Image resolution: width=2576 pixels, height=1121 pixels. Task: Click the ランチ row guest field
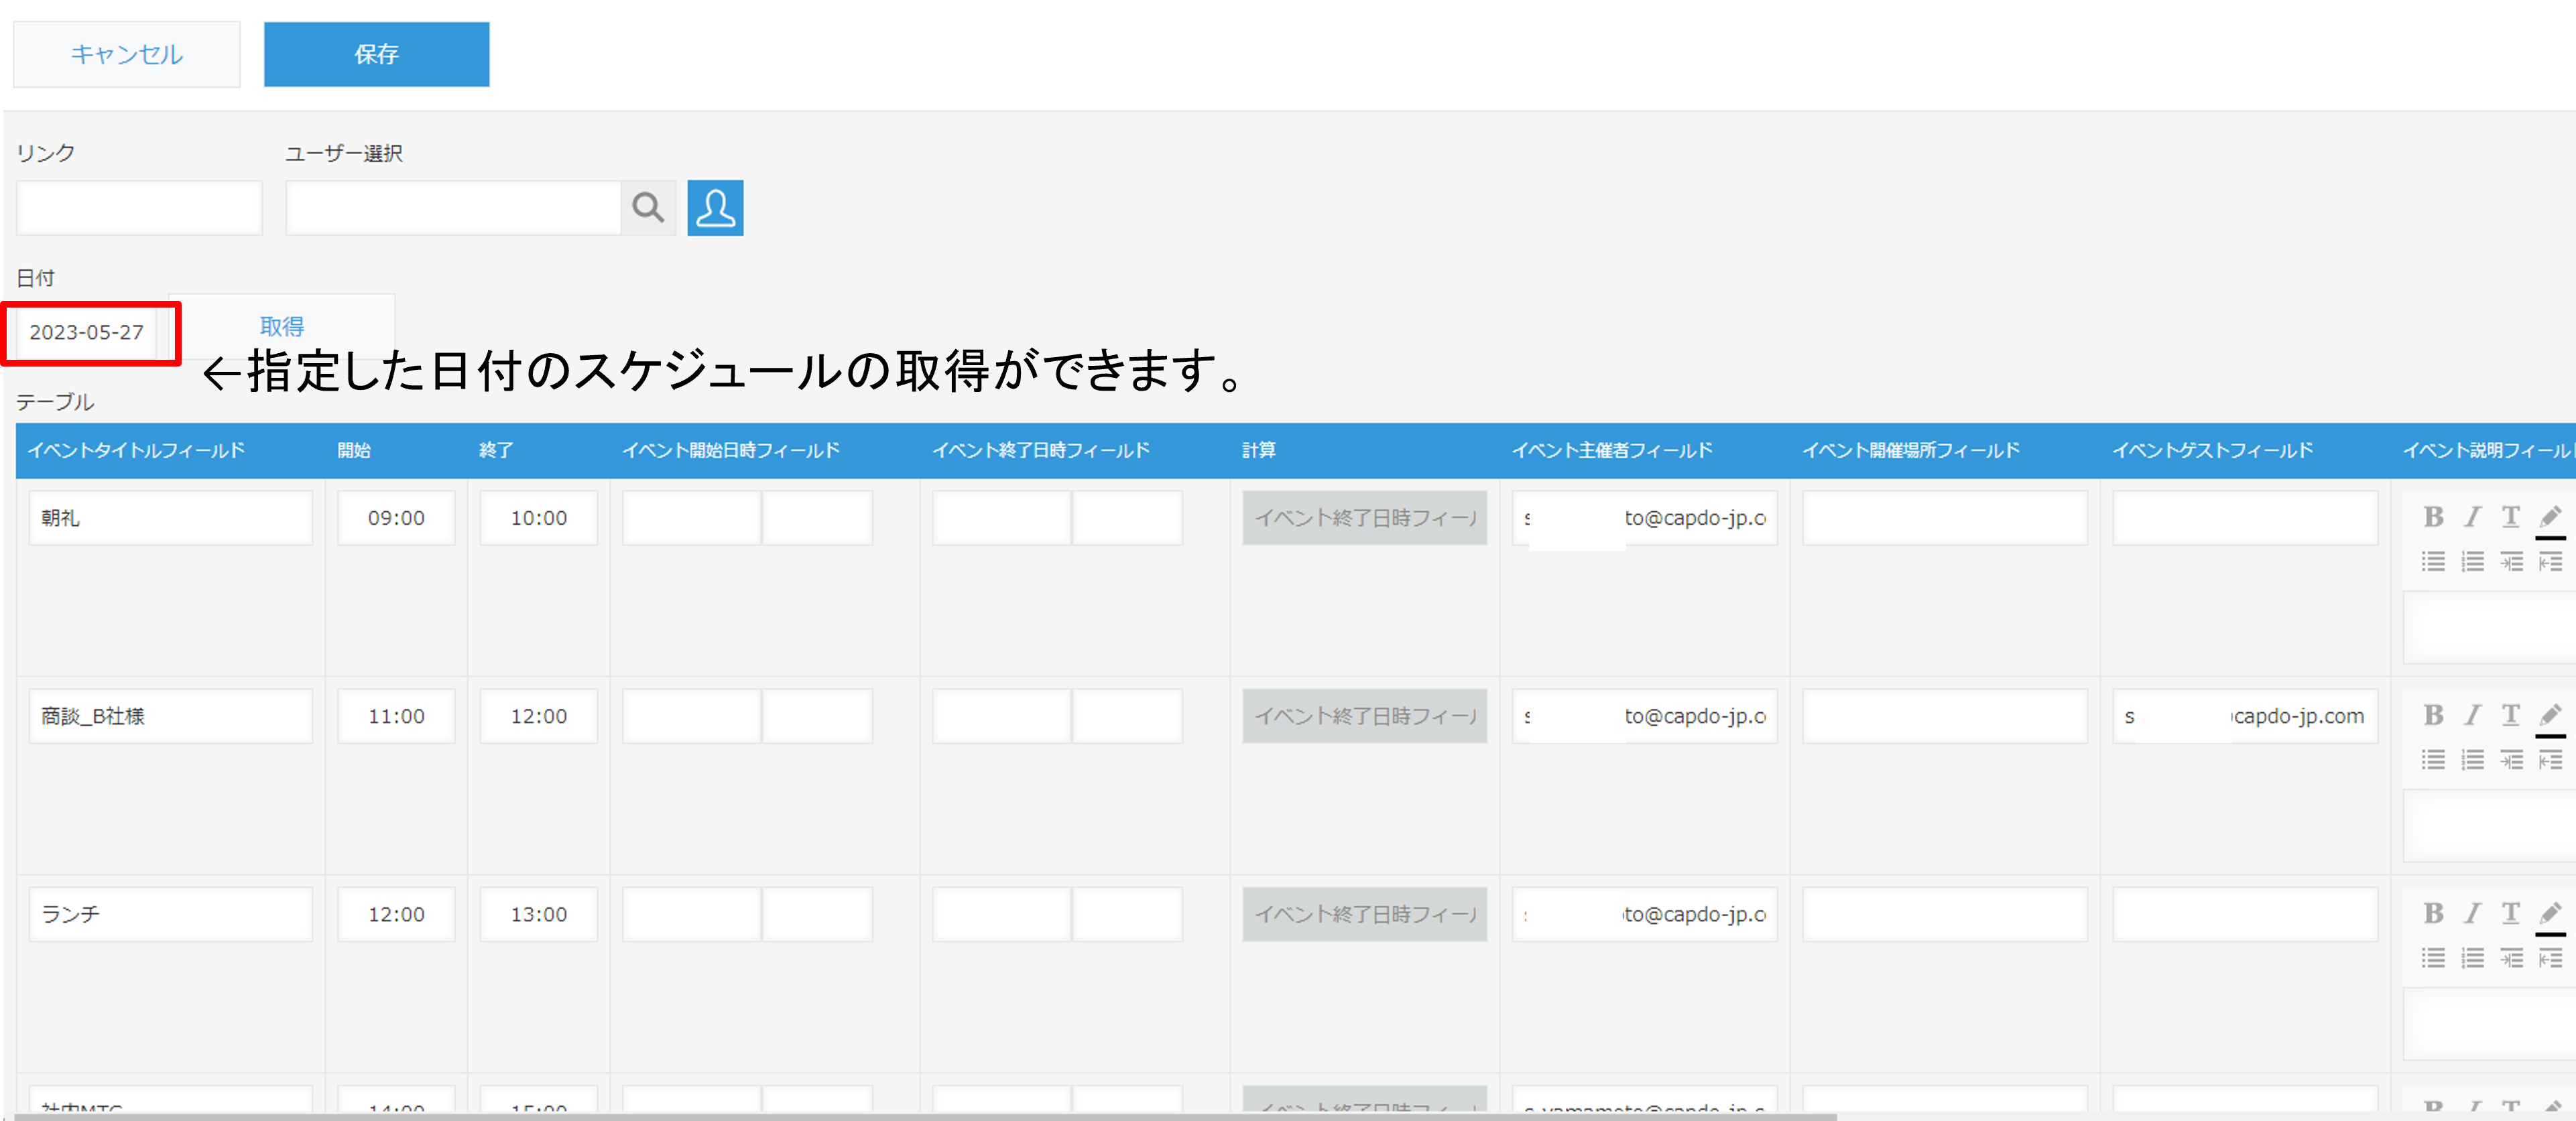click(2245, 914)
